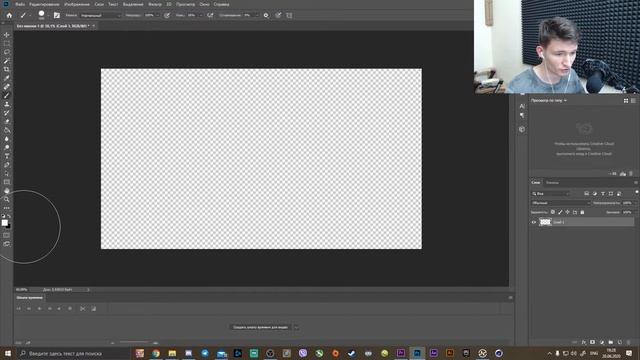This screenshot has height=360, width=640.
Task: Toggle airbrush build-up effect
Action: (210, 15)
